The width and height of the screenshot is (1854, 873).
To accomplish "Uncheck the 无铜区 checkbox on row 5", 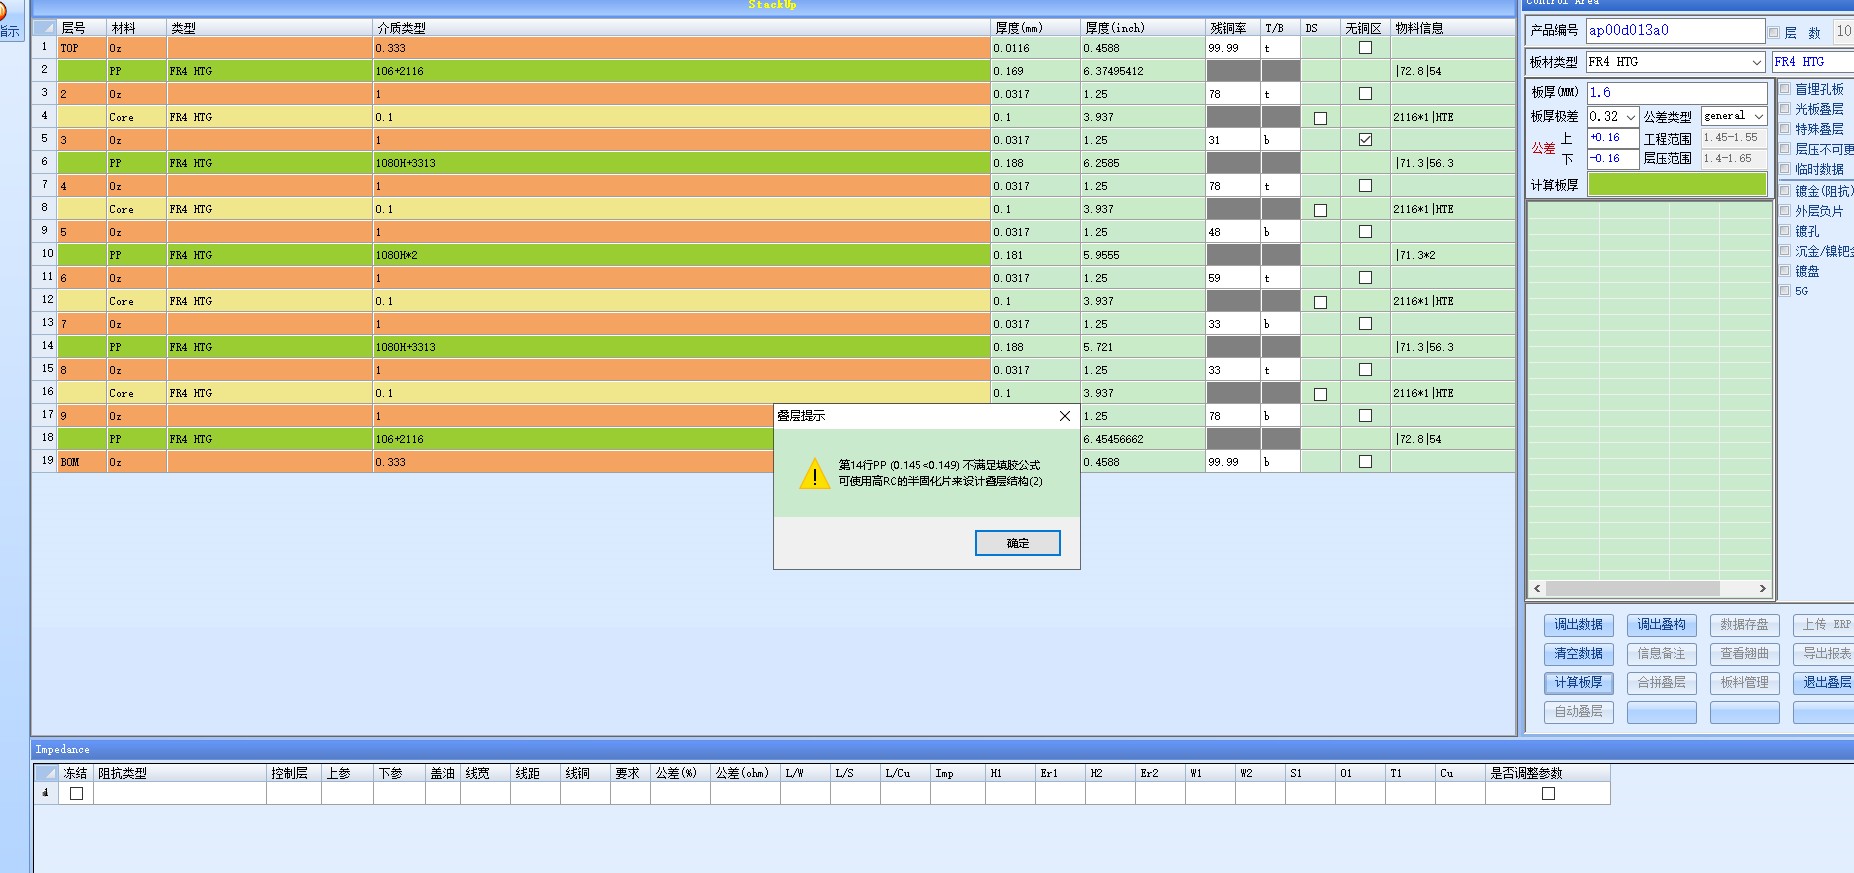I will 1365,140.
